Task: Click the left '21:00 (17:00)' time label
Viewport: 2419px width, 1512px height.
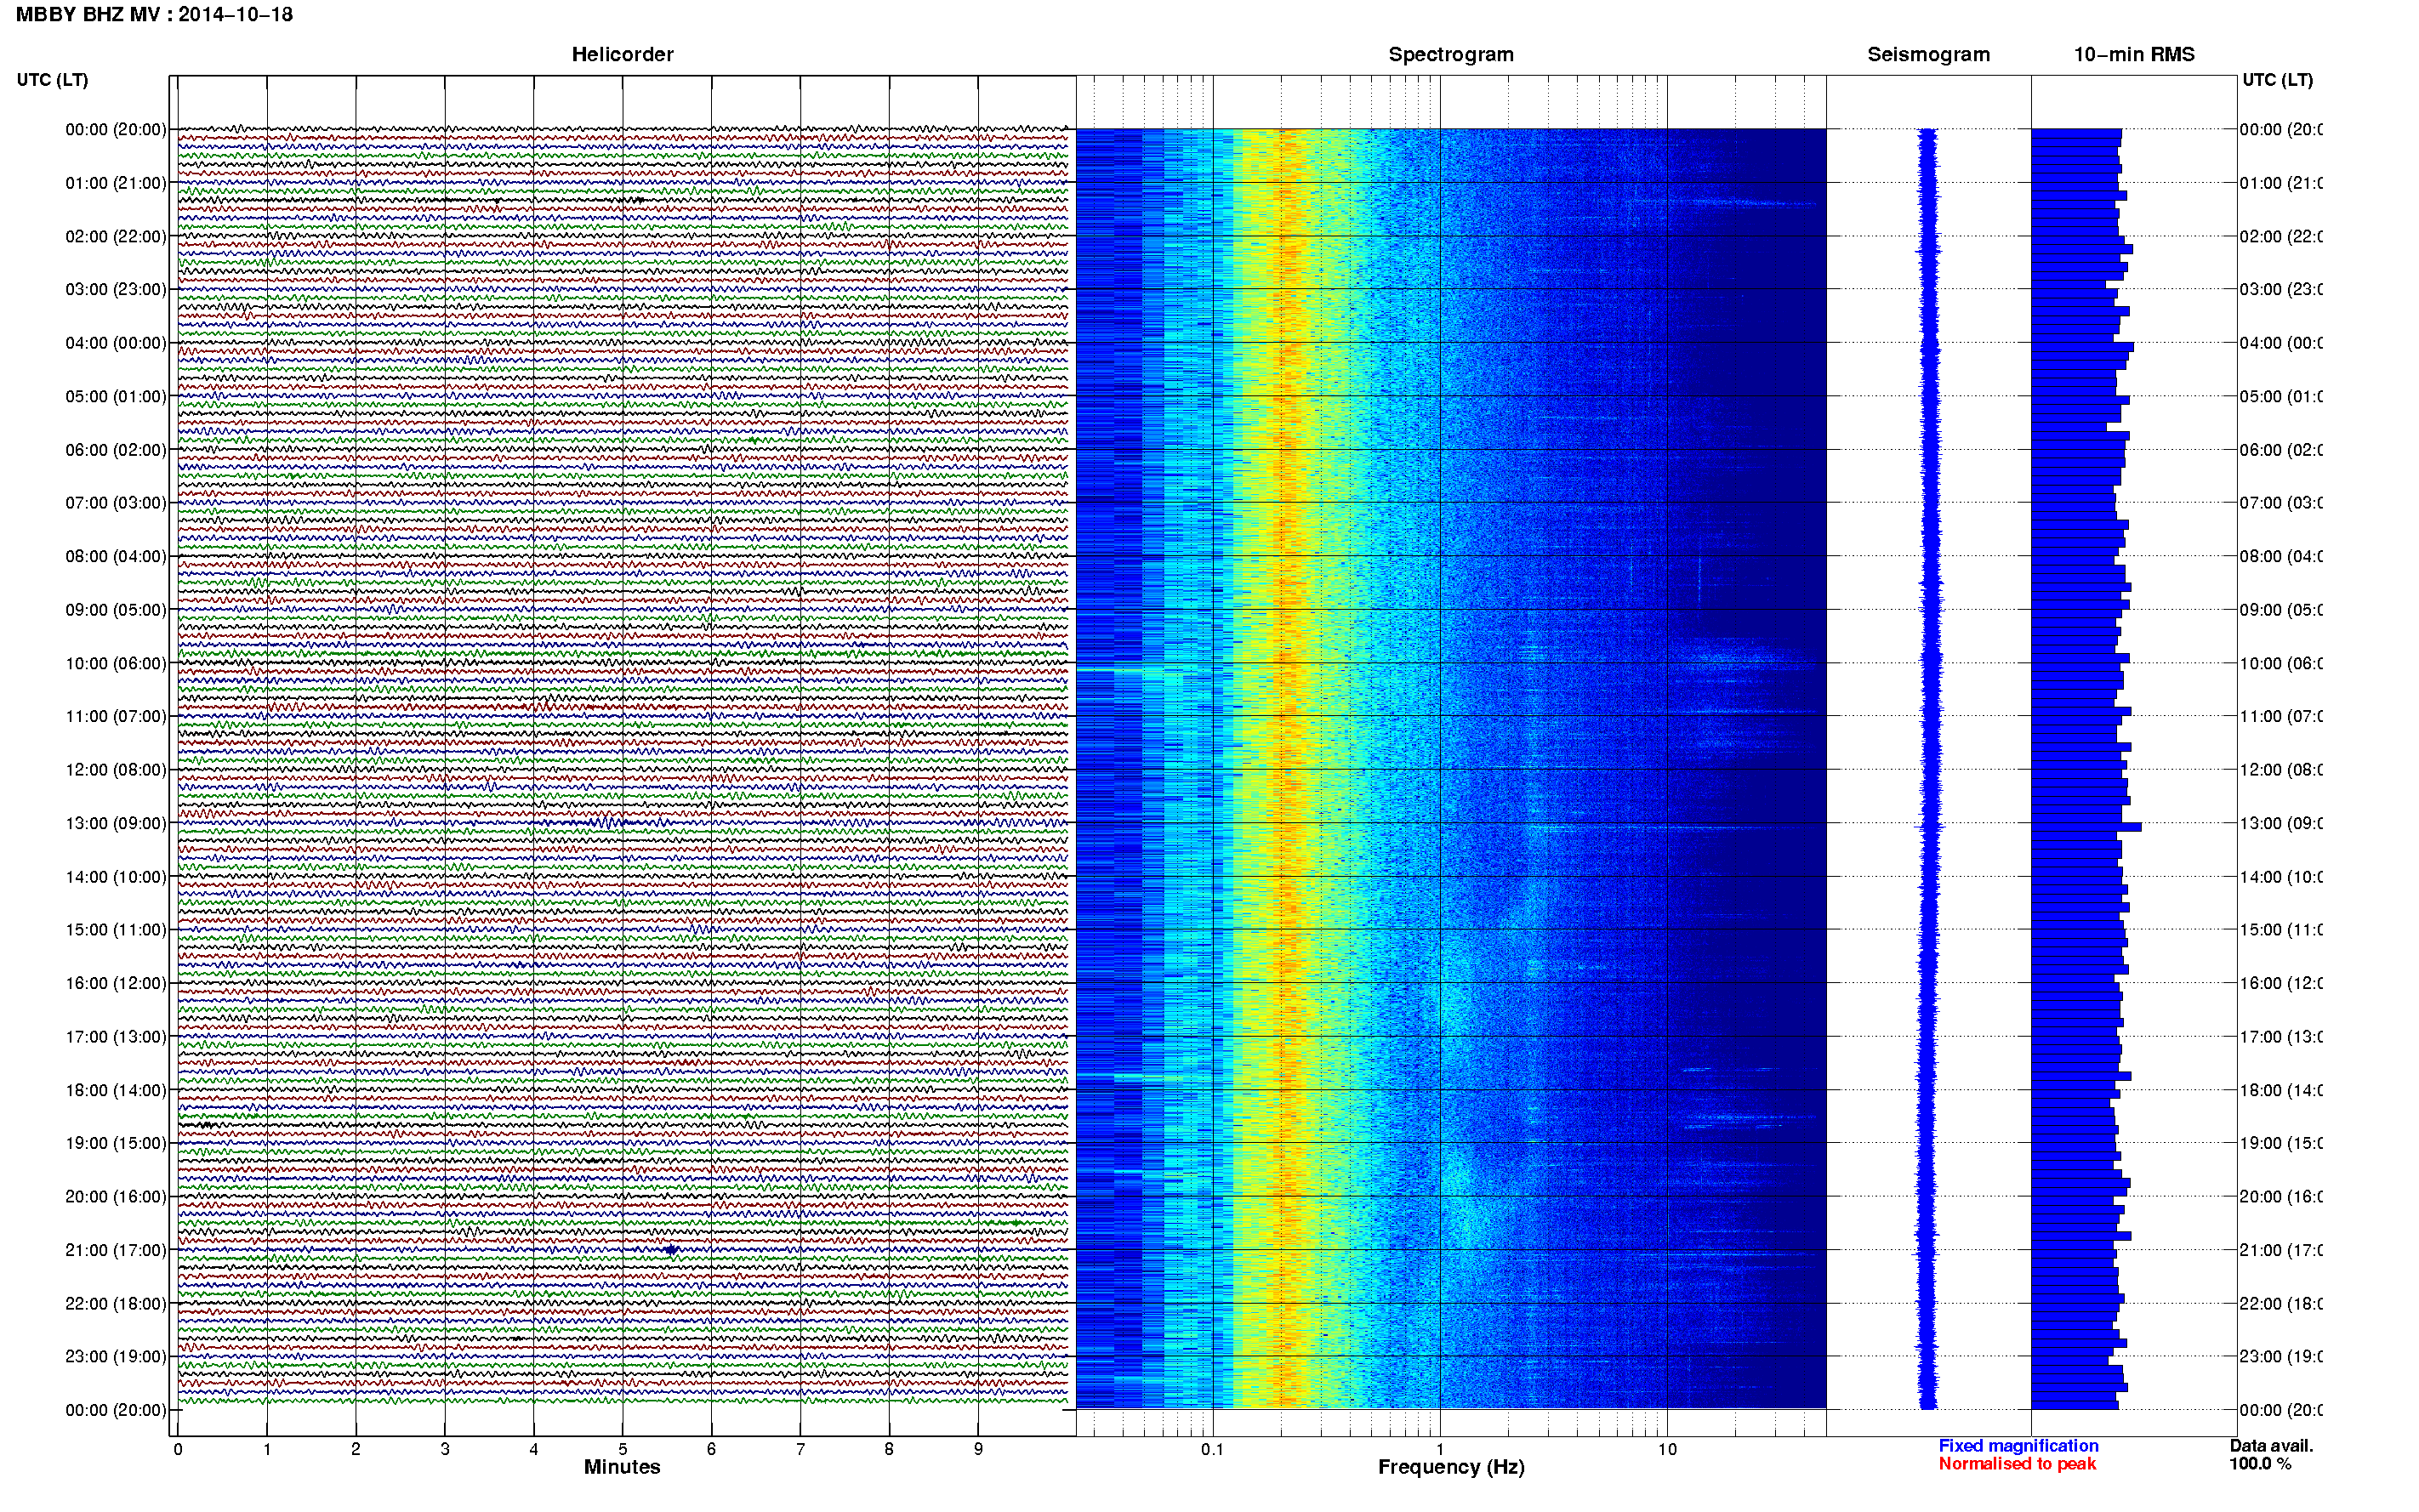Action: click(x=116, y=1250)
